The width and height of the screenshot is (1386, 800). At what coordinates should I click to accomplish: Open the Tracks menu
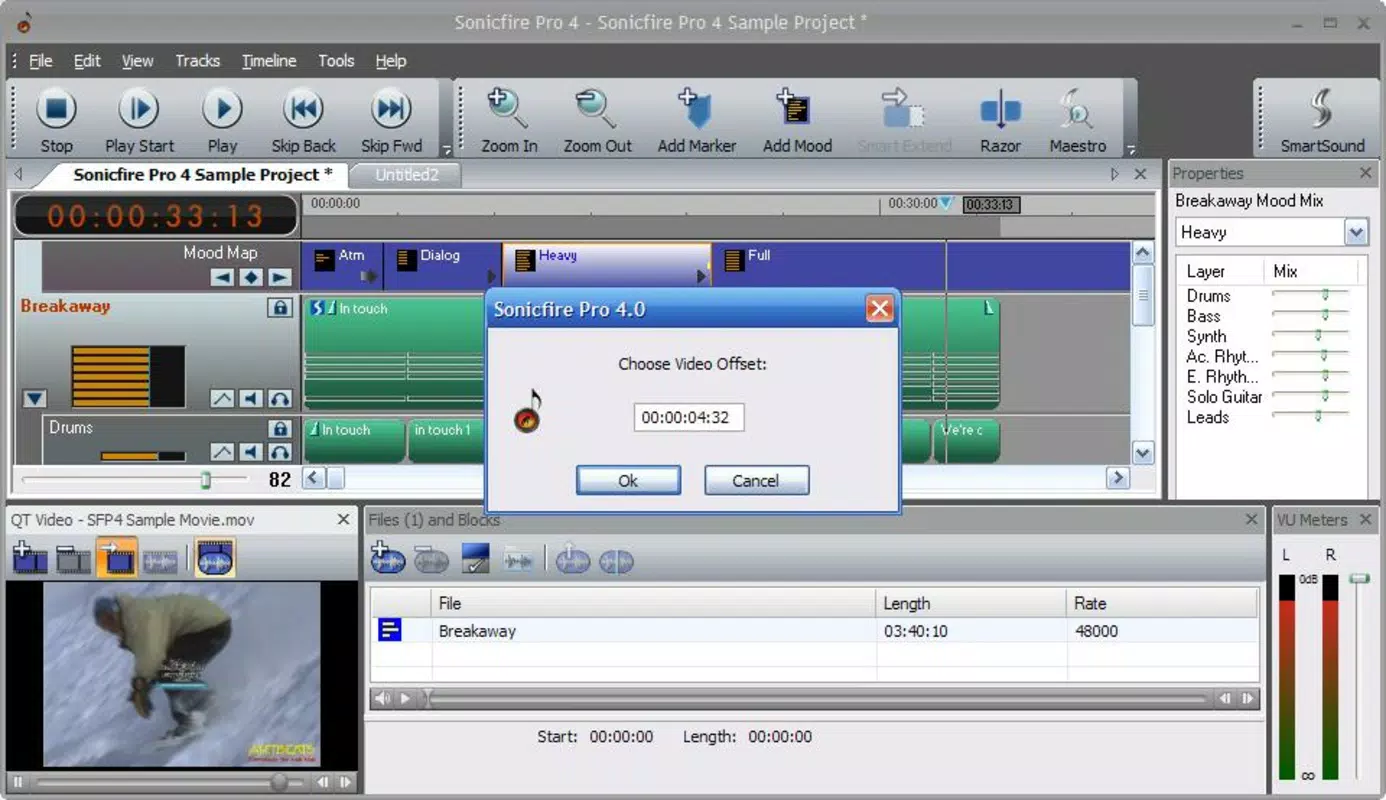click(197, 61)
